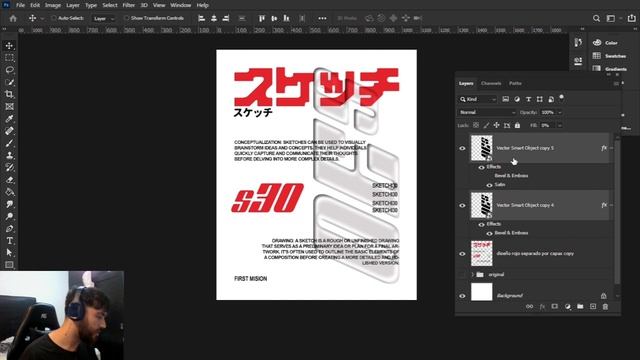Hide Vector Smart Object copy 5 layer
Viewport: 640px width, 360px height.
click(x=462, y=148)
